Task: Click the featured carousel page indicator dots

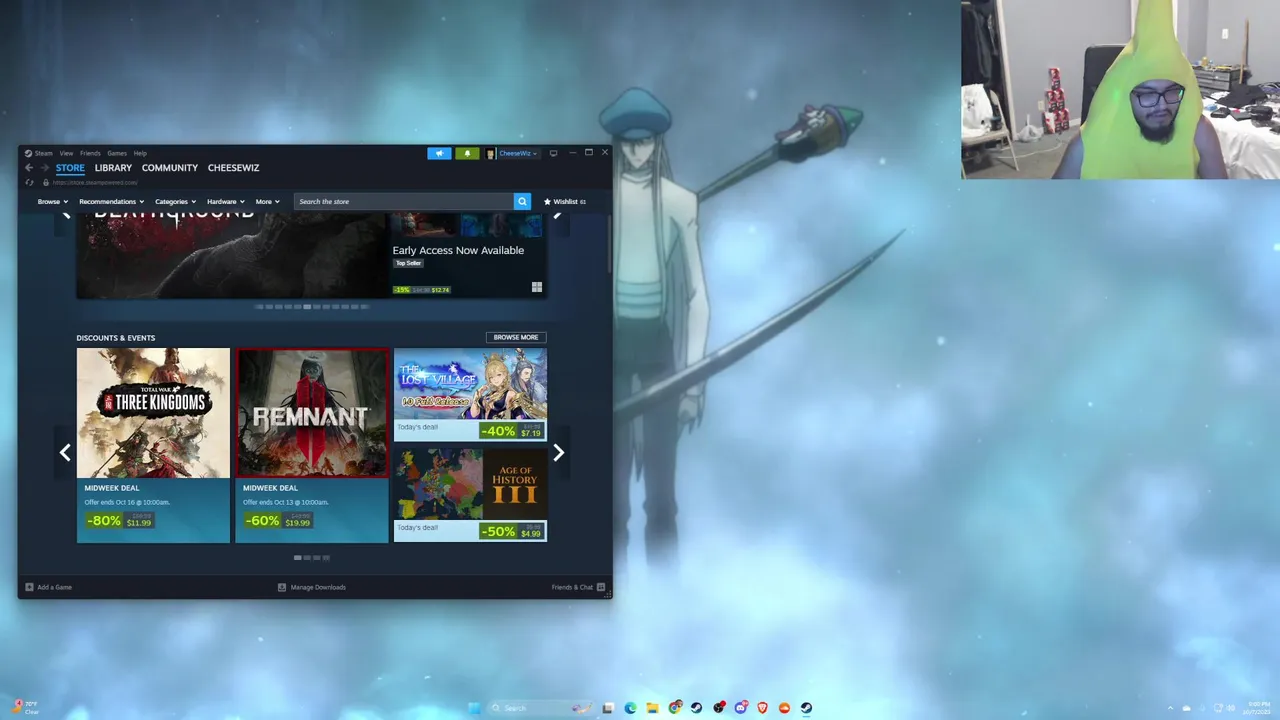Action: (312, 307)
